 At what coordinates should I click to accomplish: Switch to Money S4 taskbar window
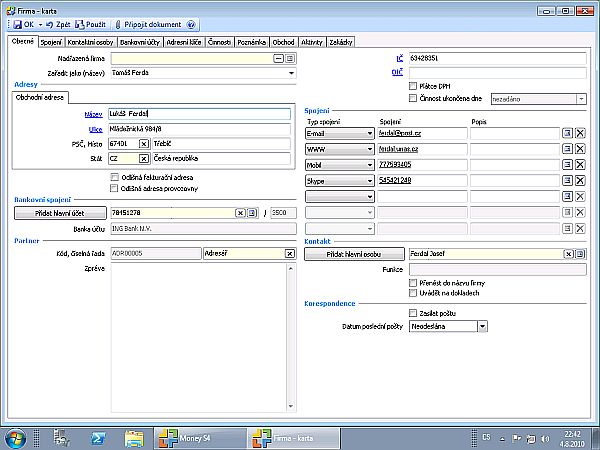click(200, 439)
